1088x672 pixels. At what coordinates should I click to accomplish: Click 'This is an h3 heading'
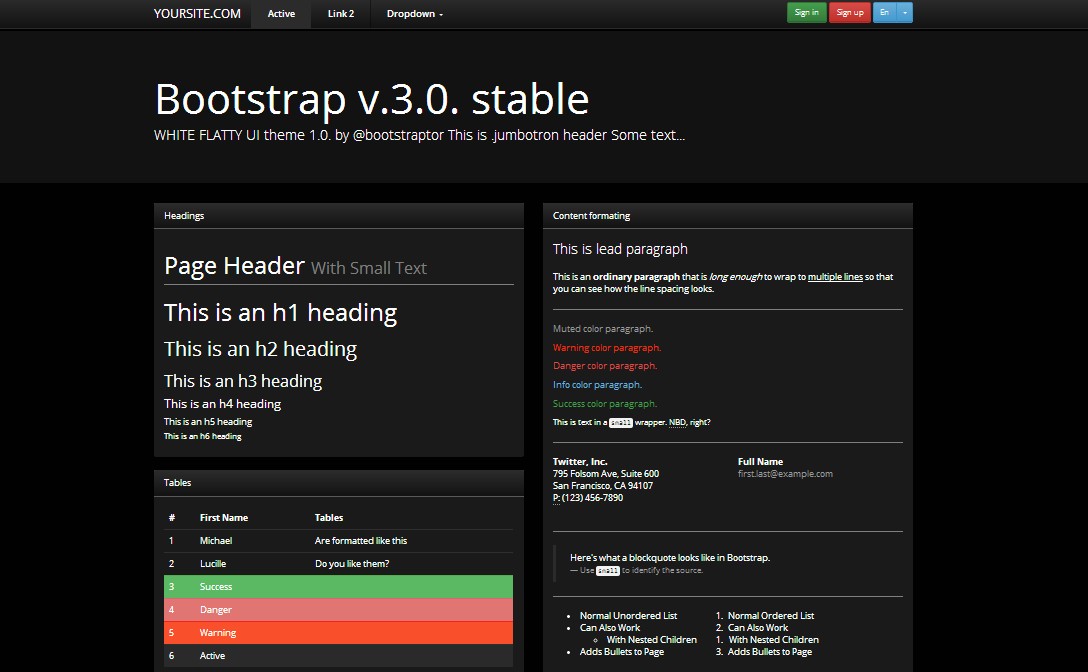coord(243,381)
